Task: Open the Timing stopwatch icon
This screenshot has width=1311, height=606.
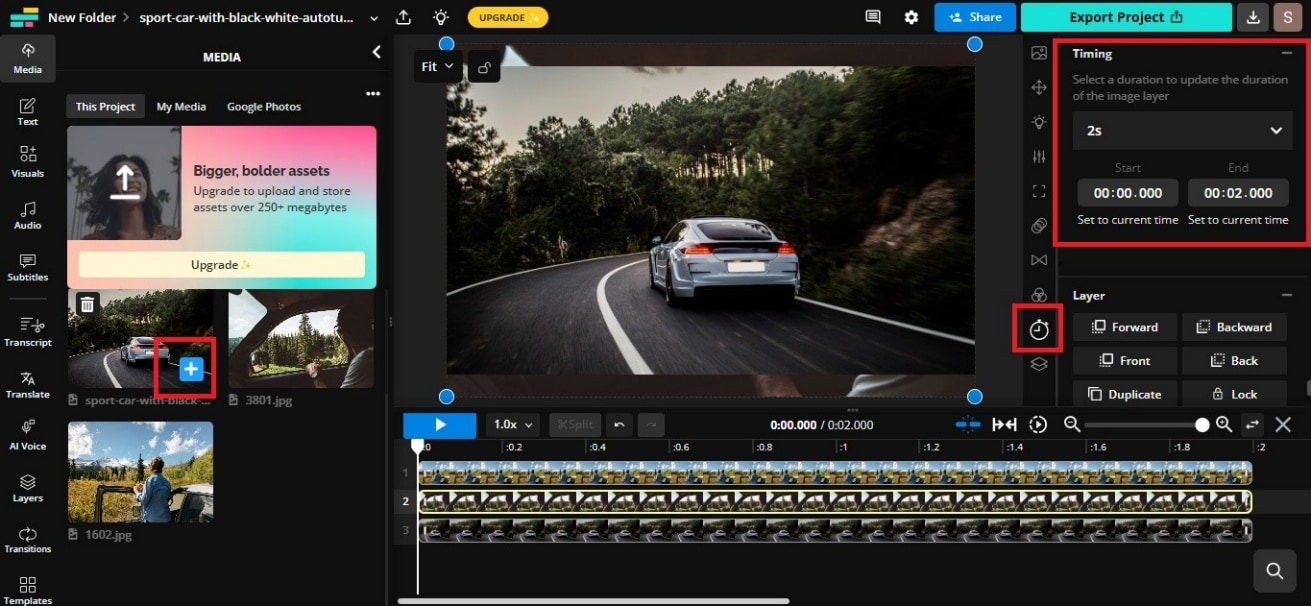Action: click(1039, 329)
